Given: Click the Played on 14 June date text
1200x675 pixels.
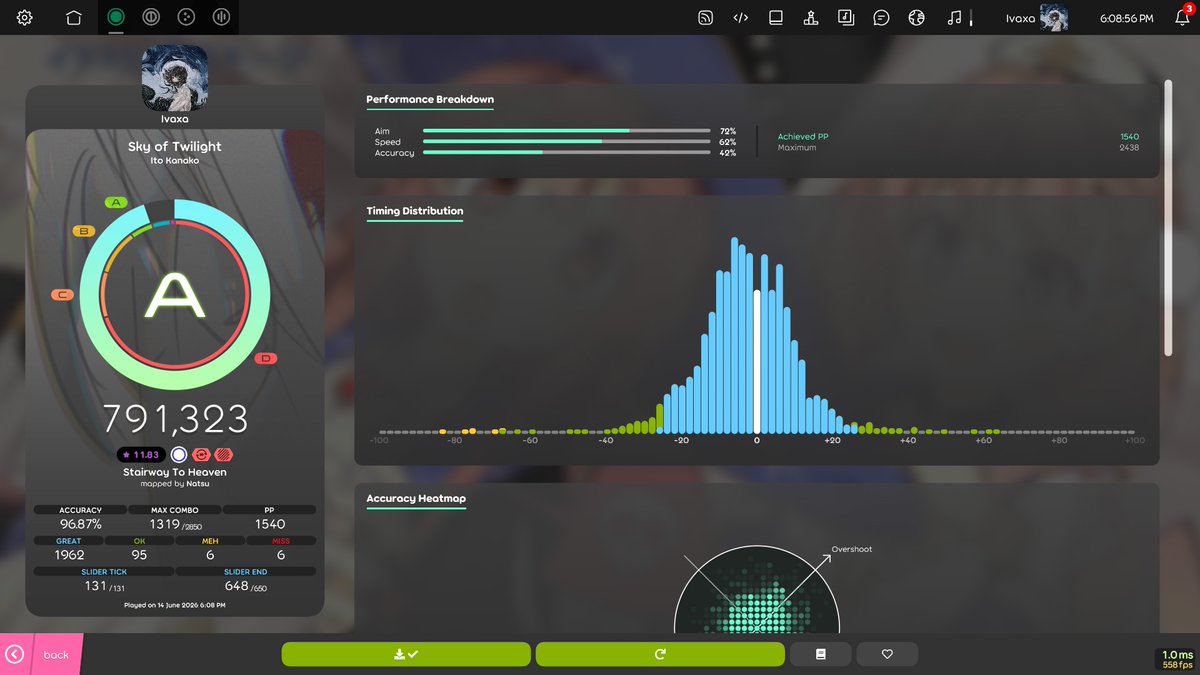Looking at the screenshot, I should [175, 605].
